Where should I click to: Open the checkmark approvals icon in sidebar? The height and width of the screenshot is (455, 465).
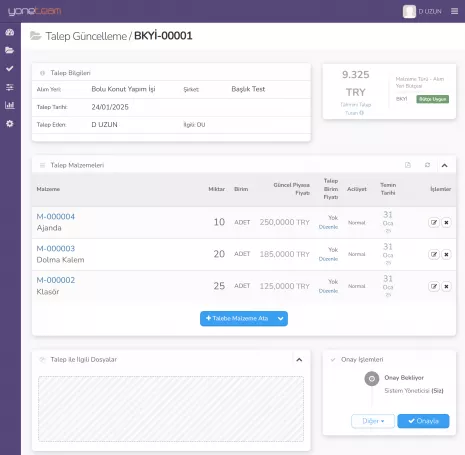coord(10,68)
